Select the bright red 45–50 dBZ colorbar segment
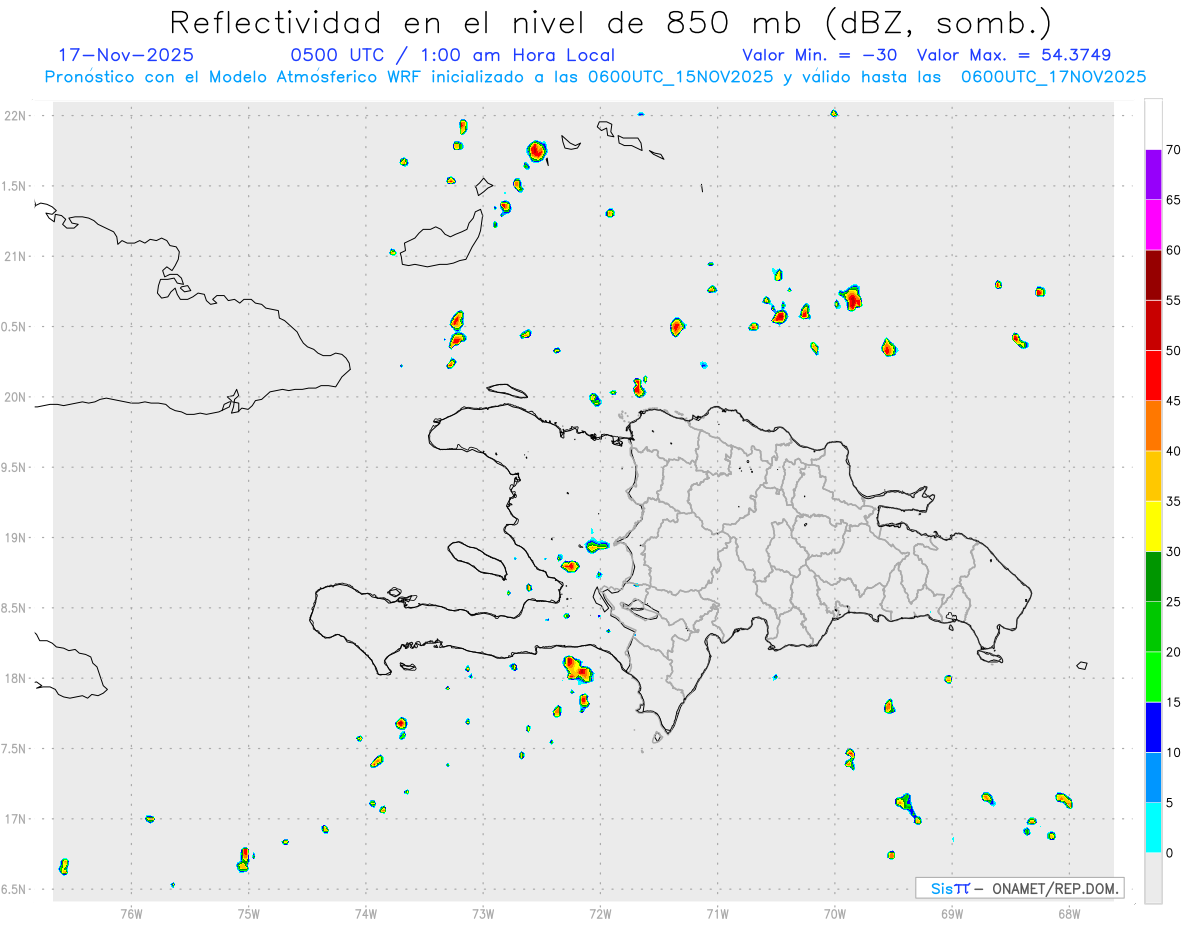1200x927 pixels. point(1153,376)
